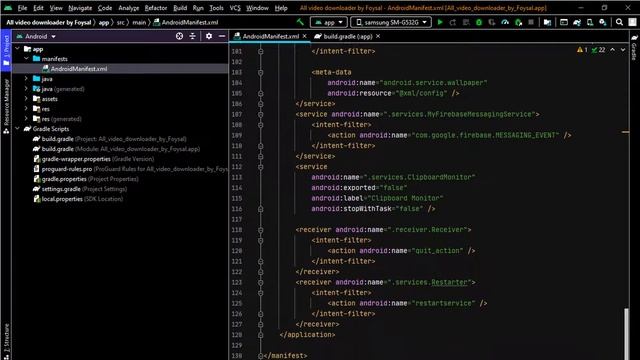Image resolution: width=640 pixels, height=360 pixels.
Task: Expand the java (generated) folder
Action: (x=27, y=89)
